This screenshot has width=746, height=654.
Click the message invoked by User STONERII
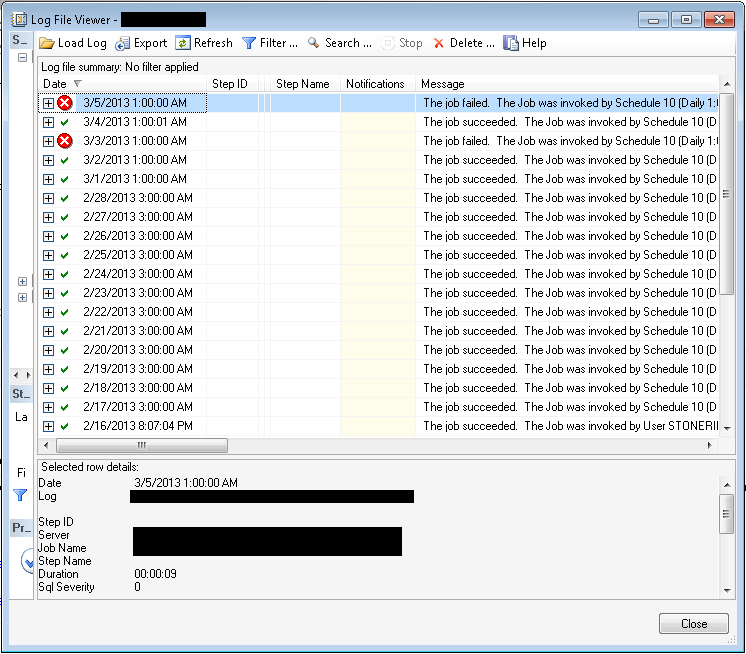[x=570, y=426]
